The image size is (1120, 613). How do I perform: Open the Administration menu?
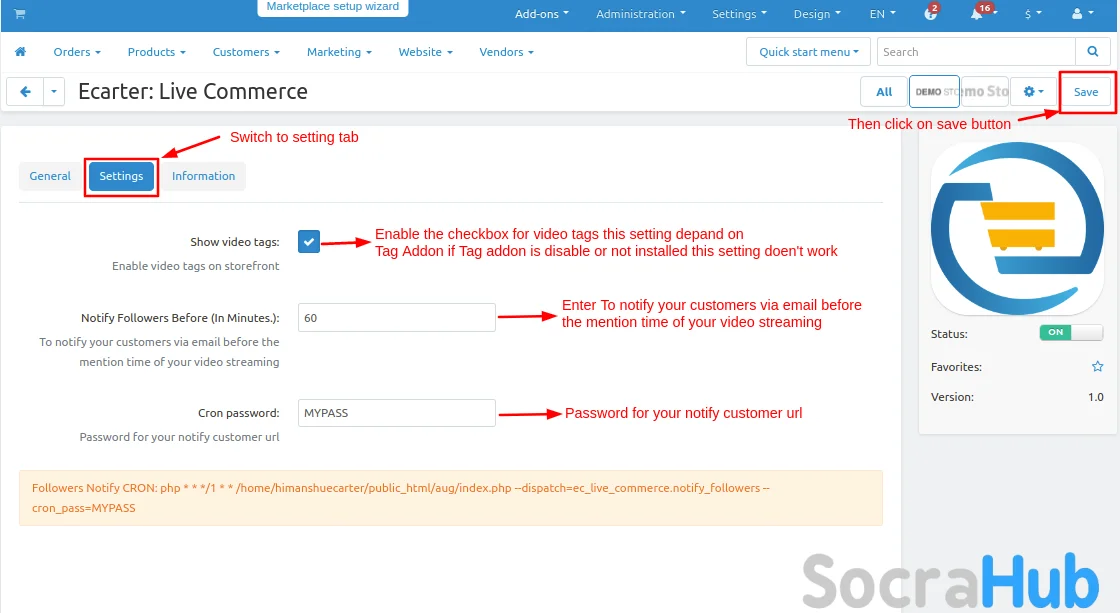641,14
